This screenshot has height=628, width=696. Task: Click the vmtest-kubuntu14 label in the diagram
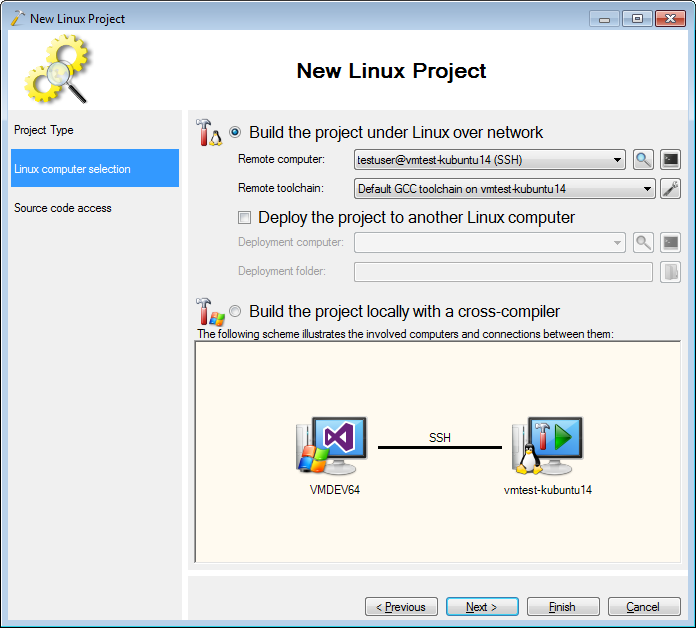pyautogui.click(x=548, y=490)
